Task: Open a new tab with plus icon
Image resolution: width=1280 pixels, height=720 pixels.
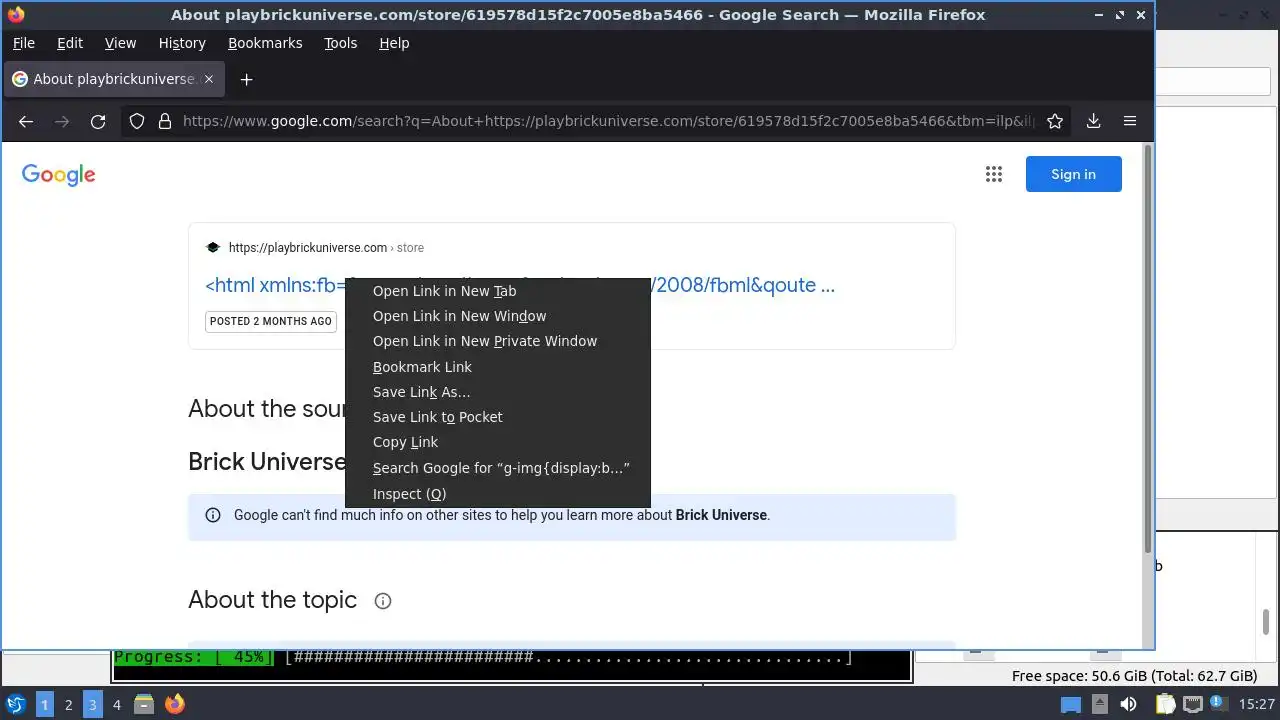Action: click(x=246, y=79)
